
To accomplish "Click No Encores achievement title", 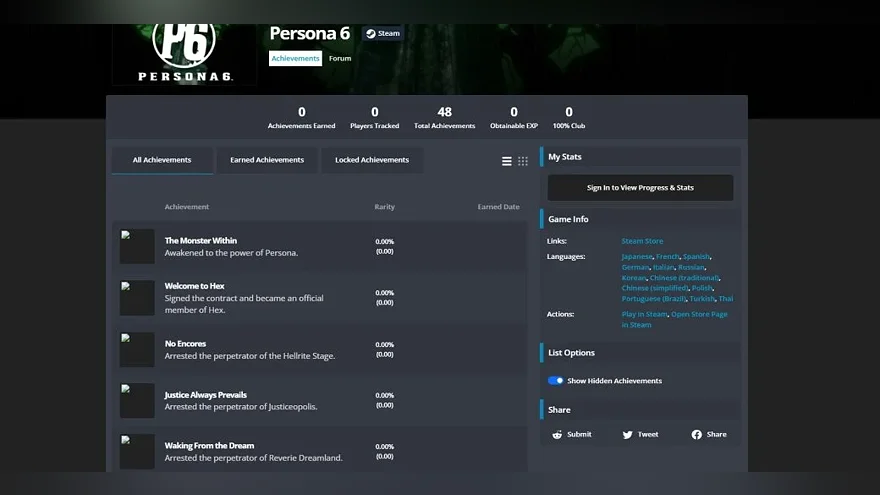I will 185,344.
